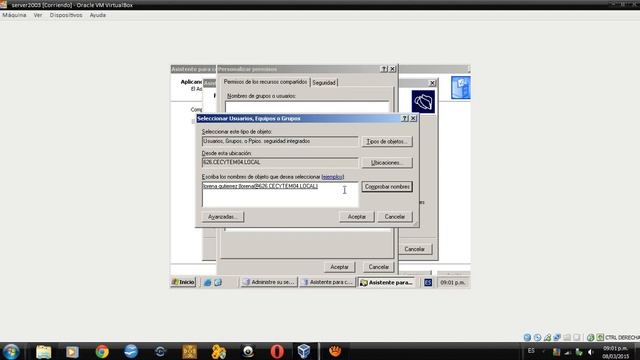Launch Google Chrome from host taskbar
Viewport: 640px width, 360px height.
pyautogui.click(x=102, y=351)
